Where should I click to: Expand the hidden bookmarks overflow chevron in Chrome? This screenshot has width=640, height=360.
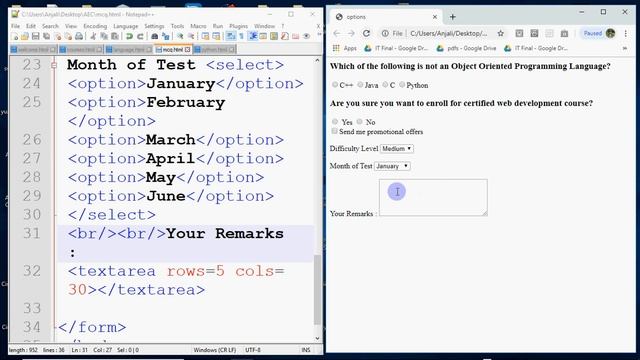pos(625,48)
